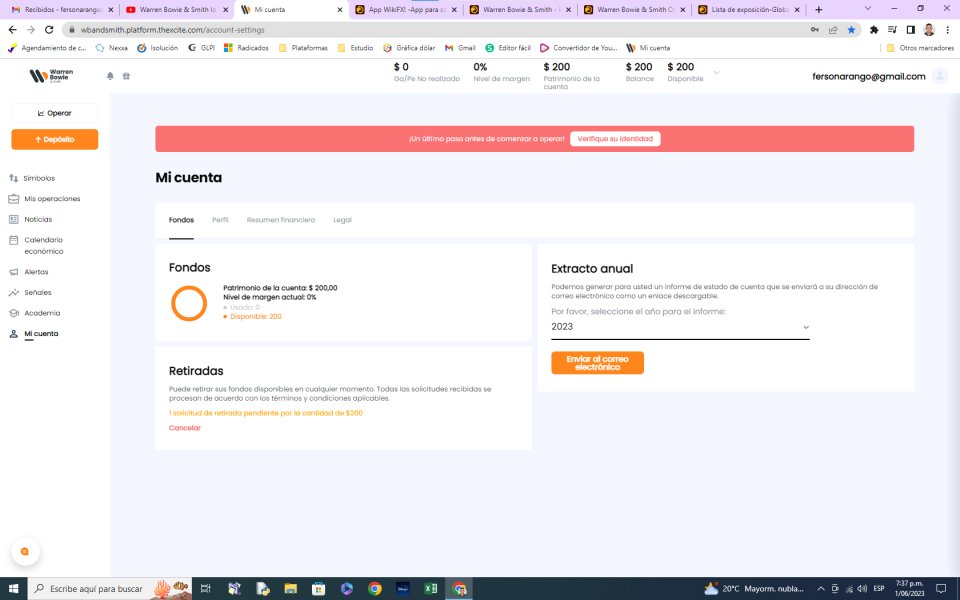This screenshot has height=600, width=960.
Task: Open the Warren Bowie & Smith logo
Action: (51, 75)
